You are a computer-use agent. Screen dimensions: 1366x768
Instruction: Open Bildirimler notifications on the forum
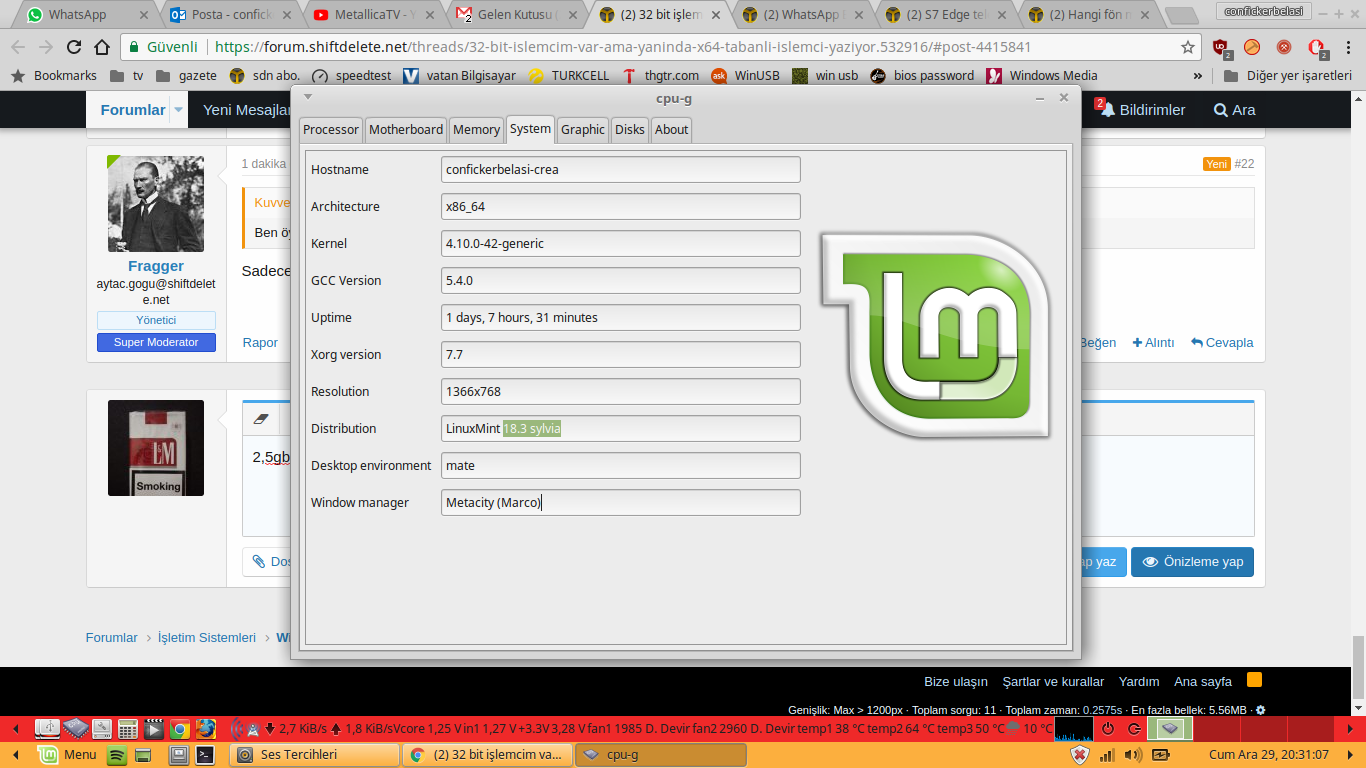point(1142,109)
